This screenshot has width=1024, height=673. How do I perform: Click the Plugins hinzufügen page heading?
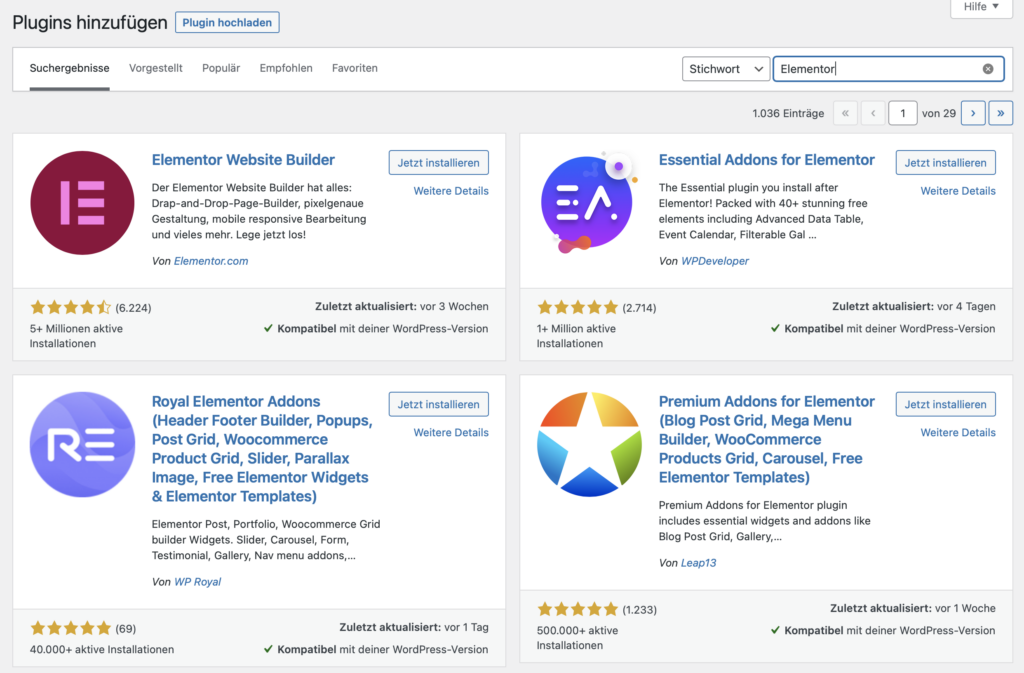tap(90, 22)
